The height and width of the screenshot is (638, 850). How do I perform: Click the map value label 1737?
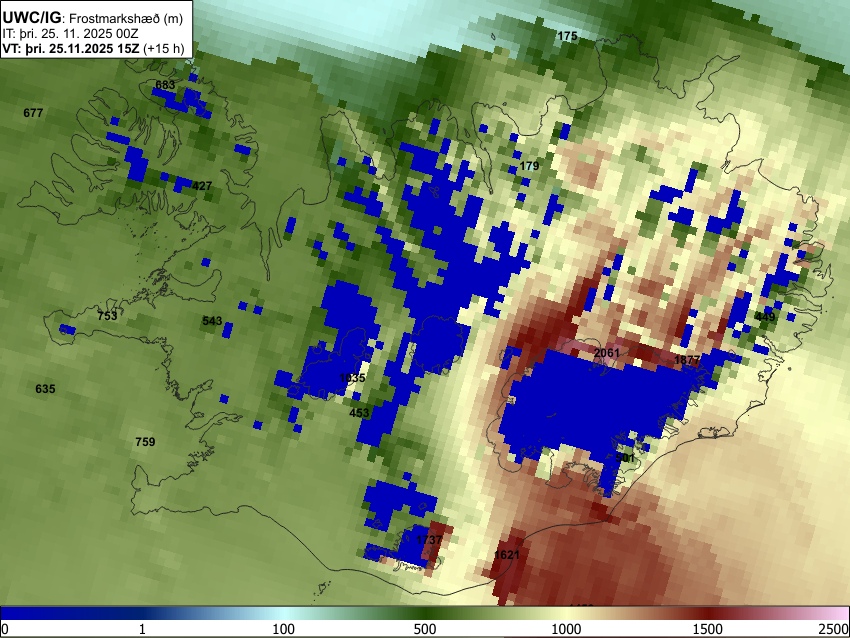[429, 540]
